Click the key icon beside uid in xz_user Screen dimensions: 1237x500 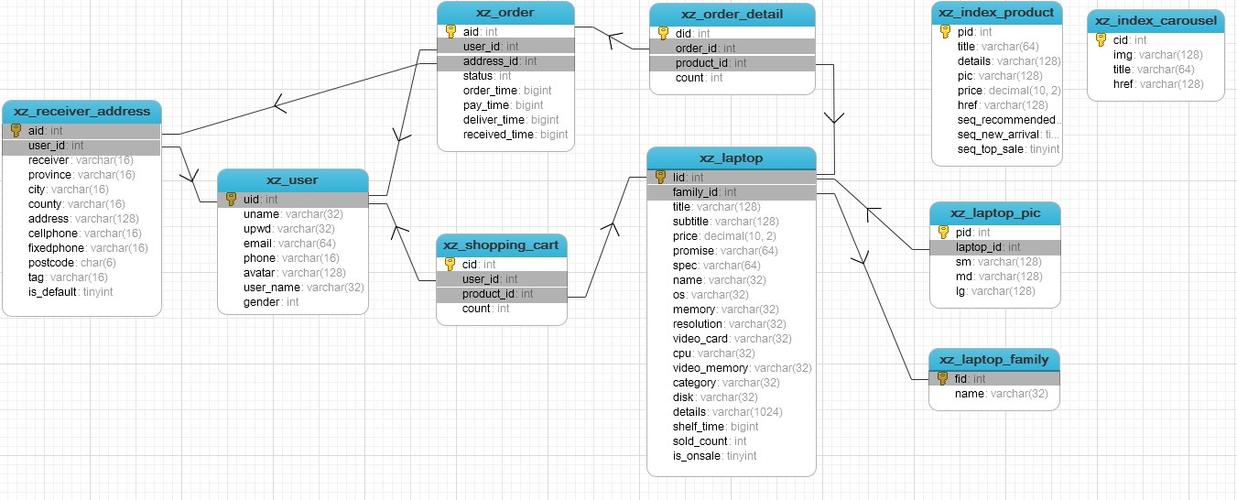point(231,199)
